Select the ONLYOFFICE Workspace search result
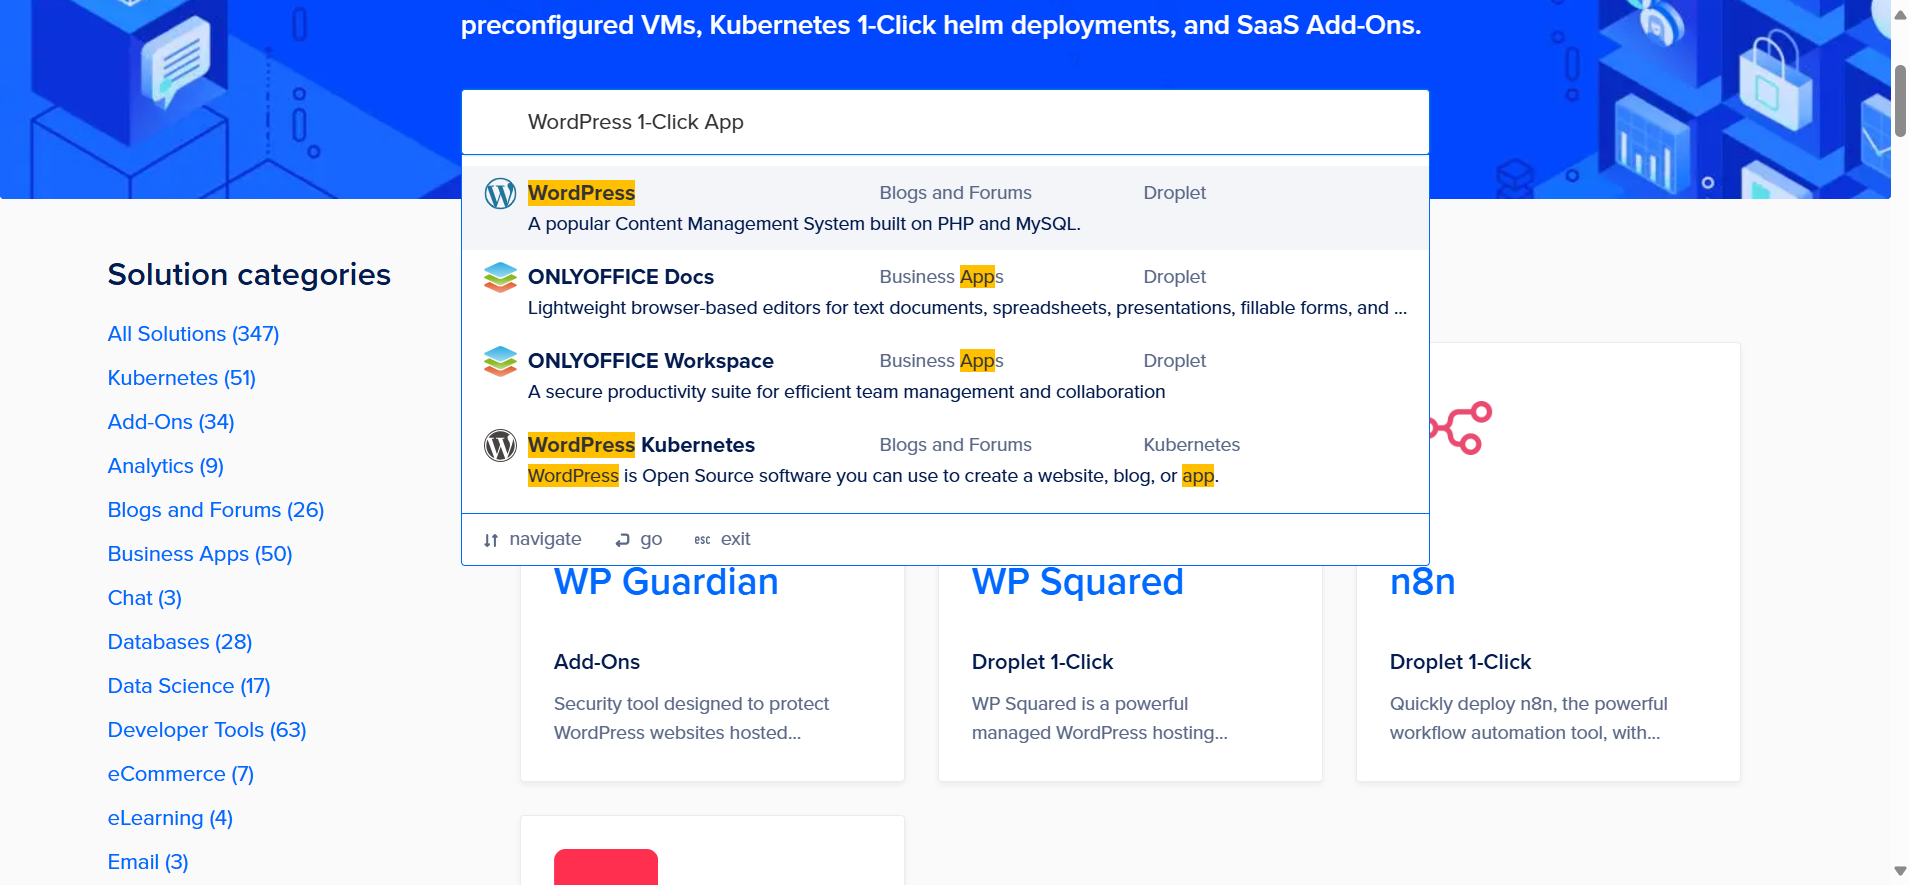Viewport: 1910px width, 885px height. [945, 376]
